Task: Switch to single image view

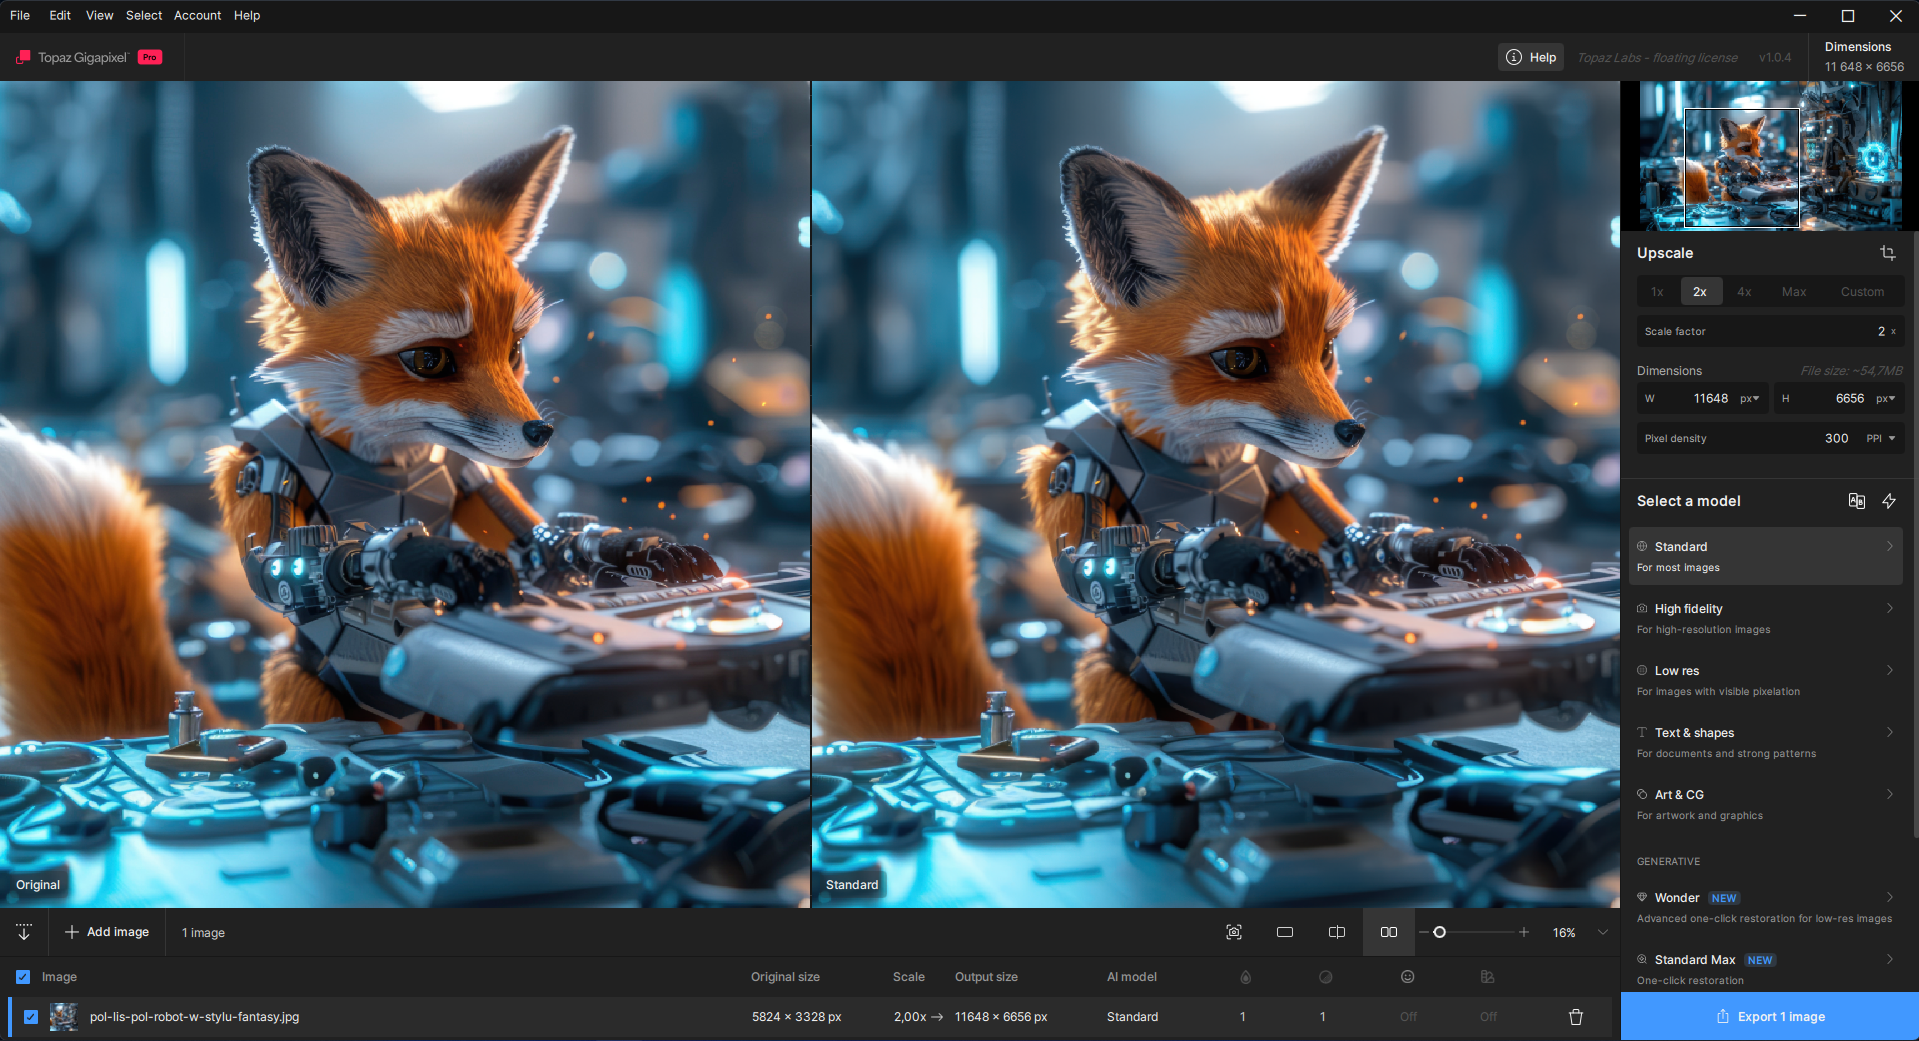Action: point(1285,932)
